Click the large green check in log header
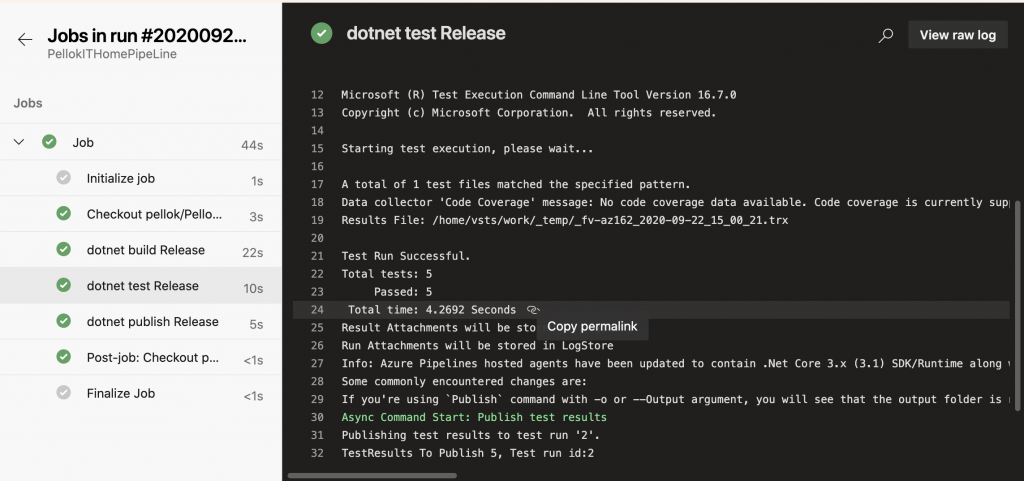 pyautogui.click(x=321, y=34)
